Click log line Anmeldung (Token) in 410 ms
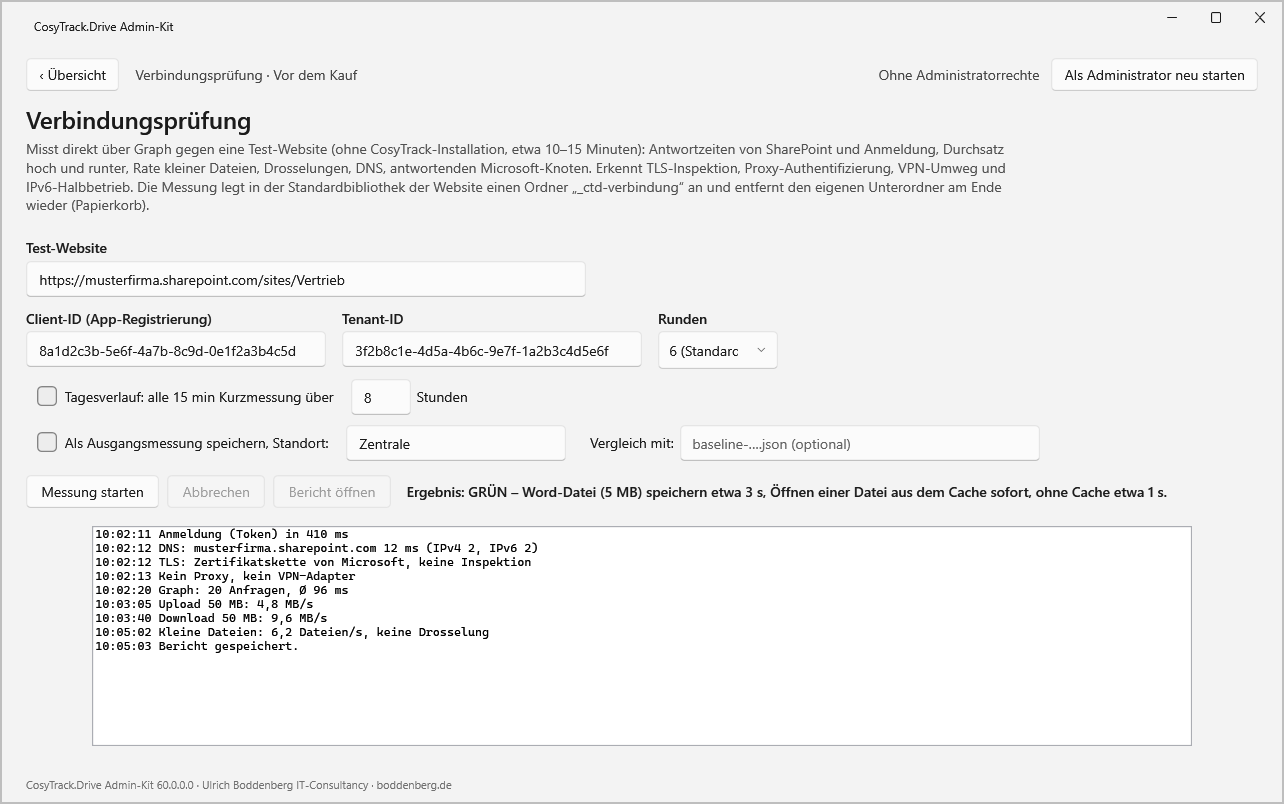Viewport: 1284px width, 804px height. tap(222, 534)
